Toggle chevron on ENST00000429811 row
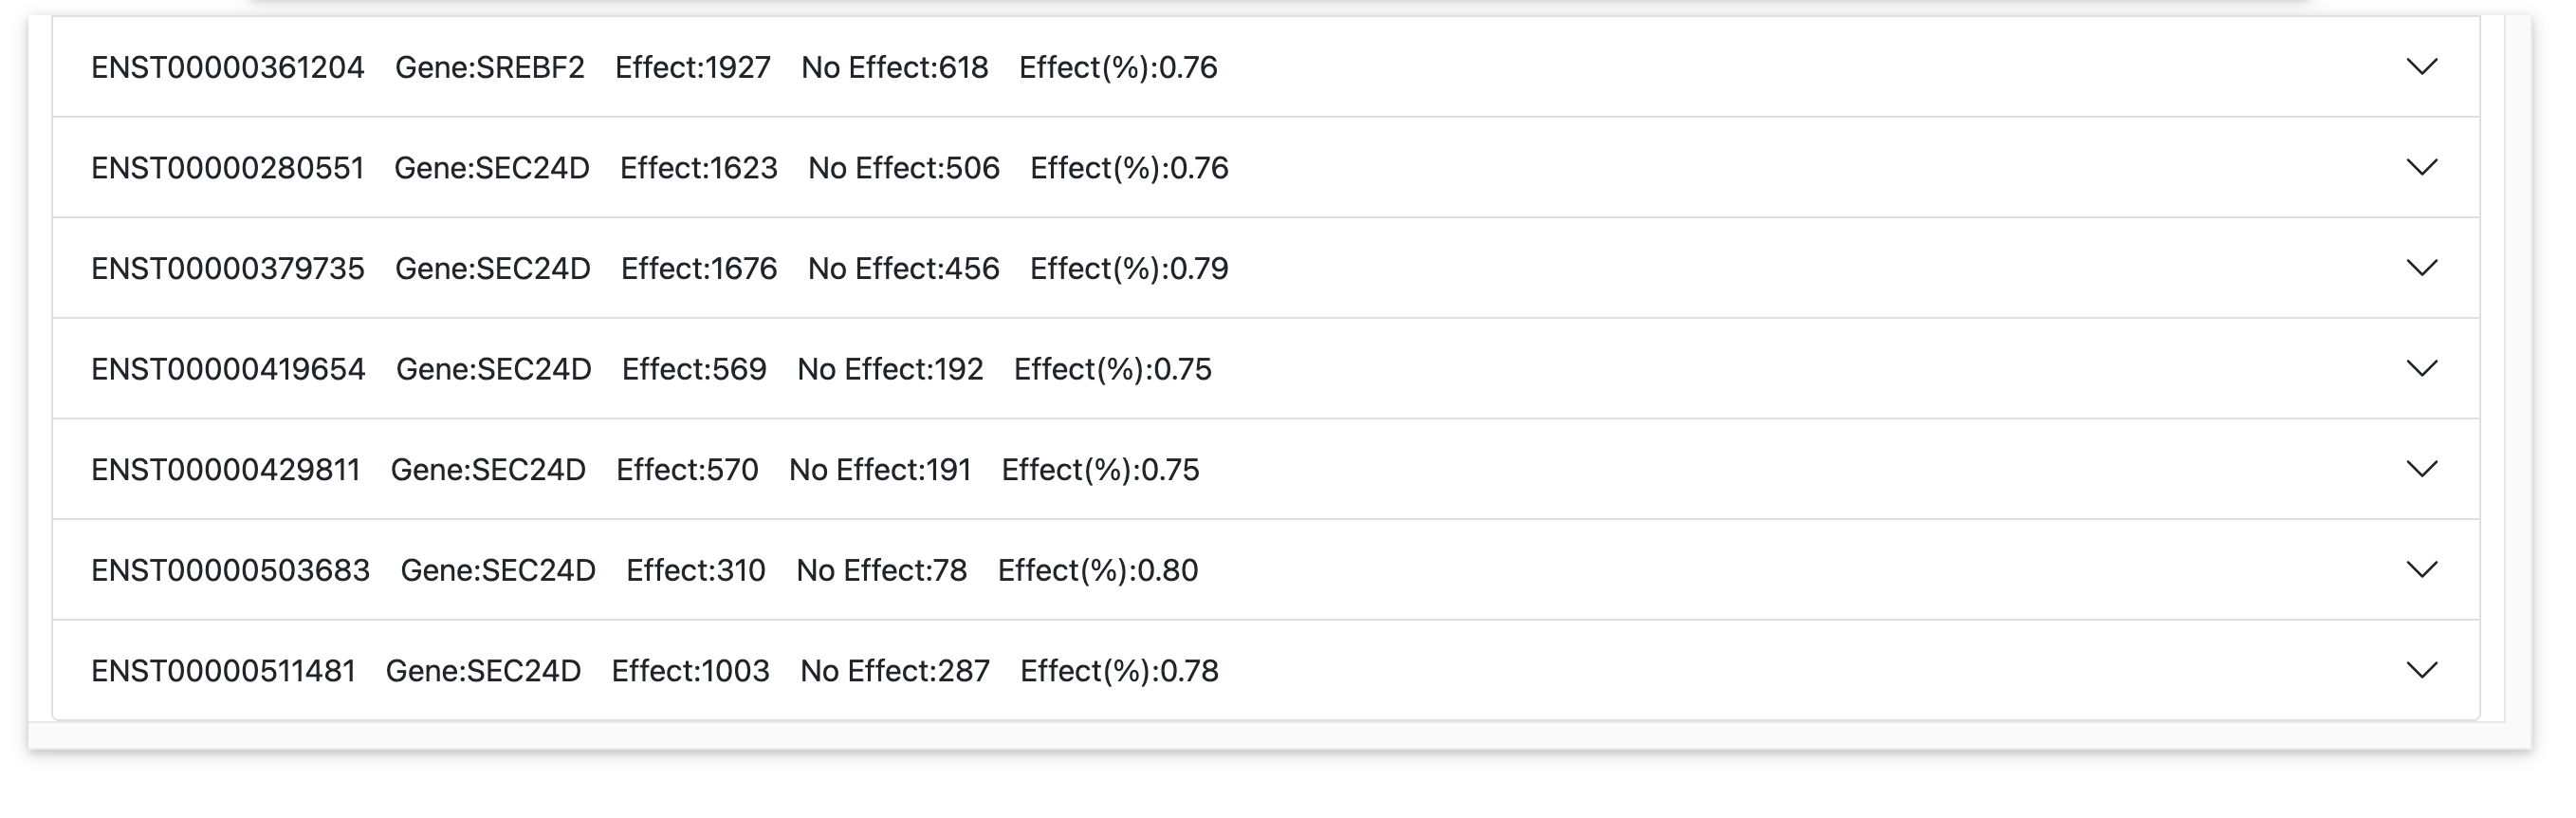This screenshot has height=818, width=2576. [x=2421, y=469]
